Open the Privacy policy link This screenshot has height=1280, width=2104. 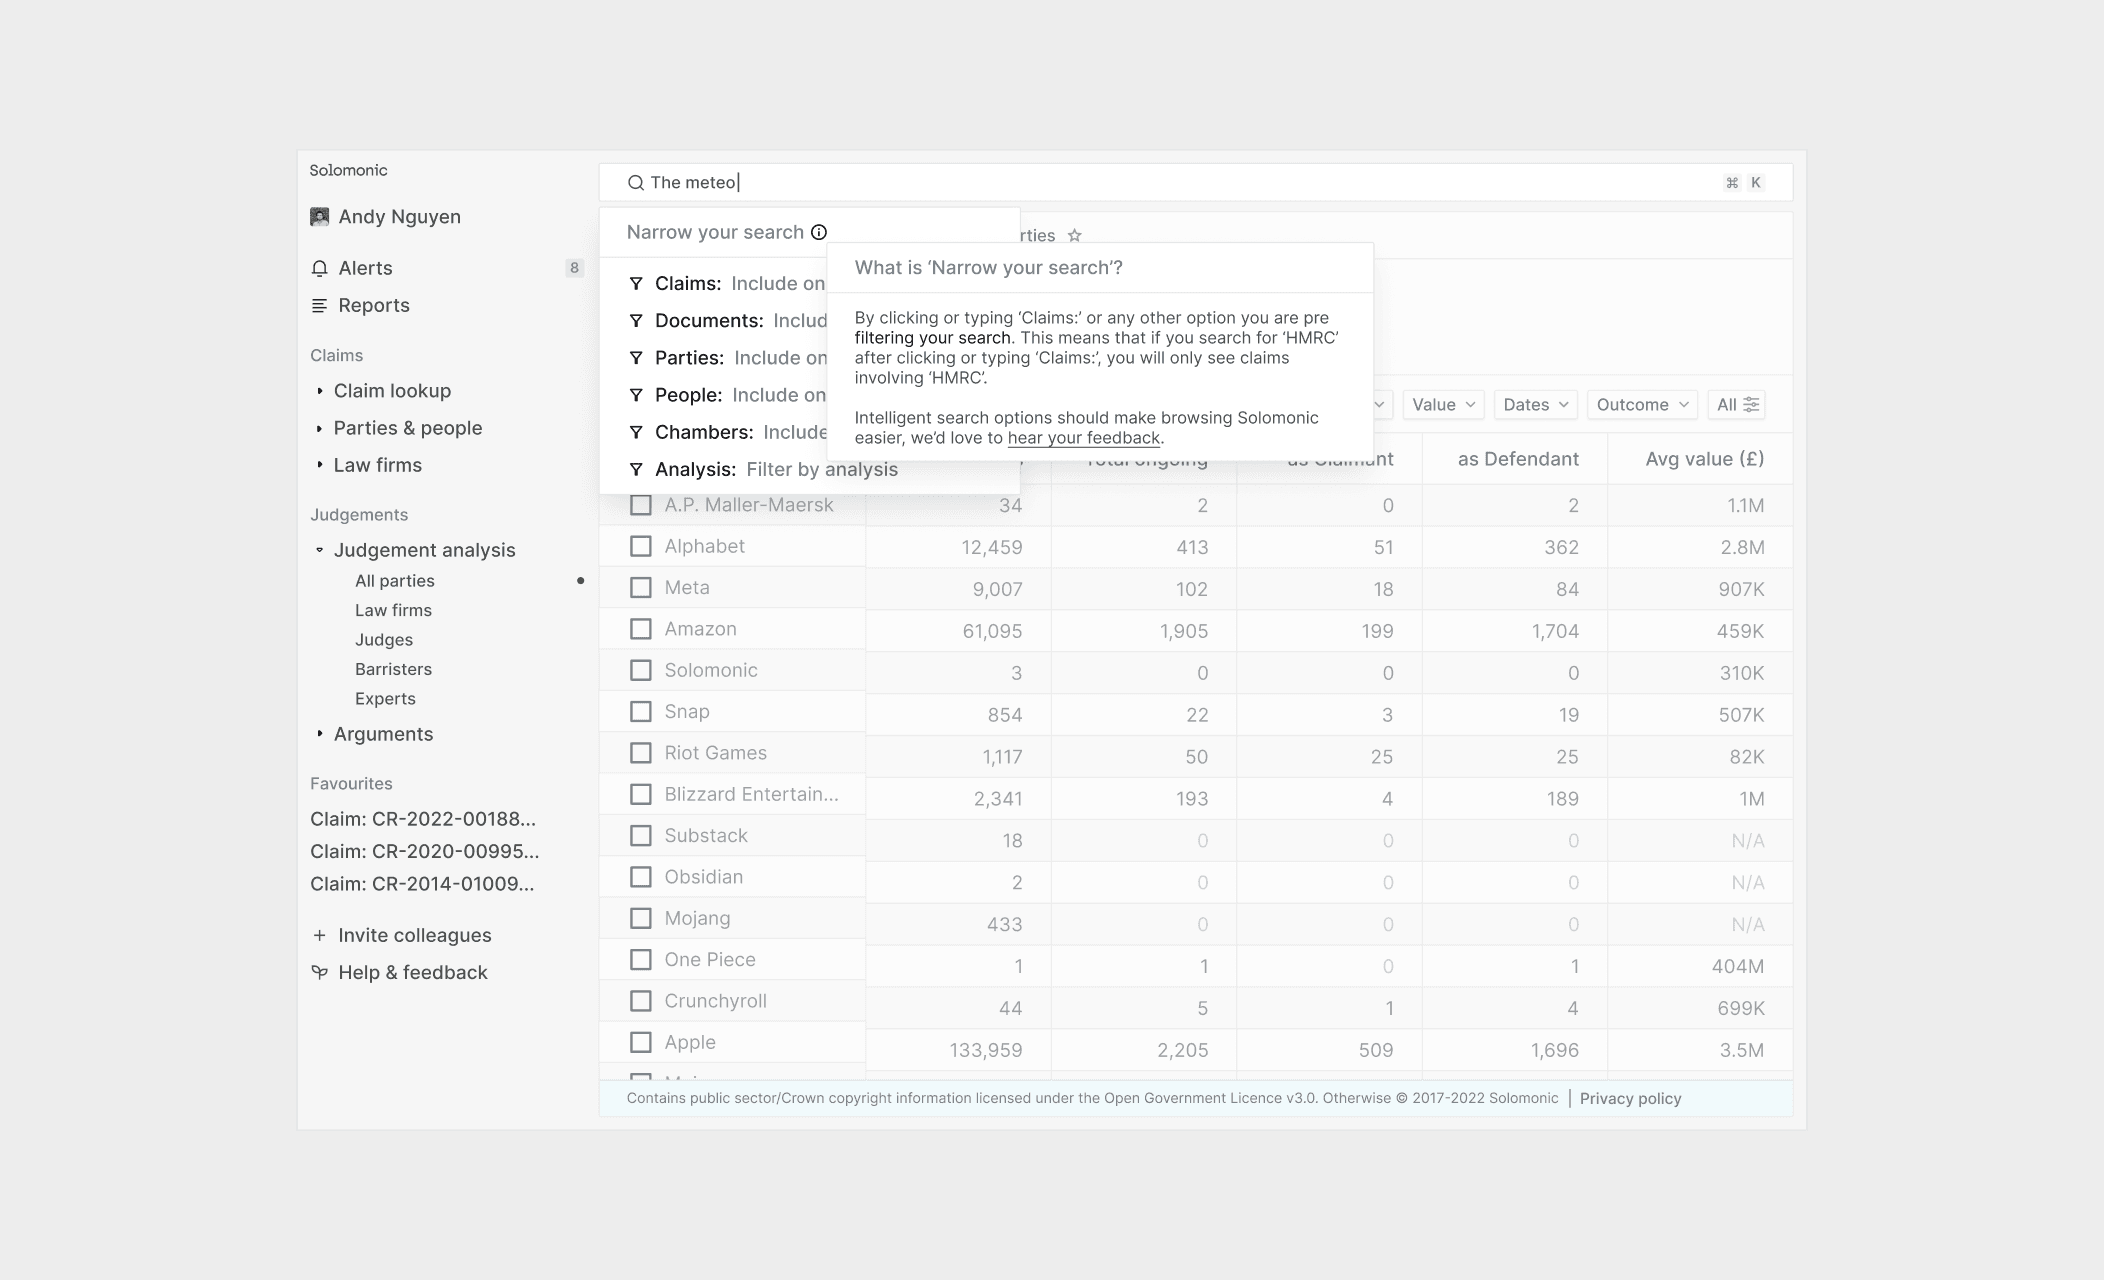[1630, 1099]
